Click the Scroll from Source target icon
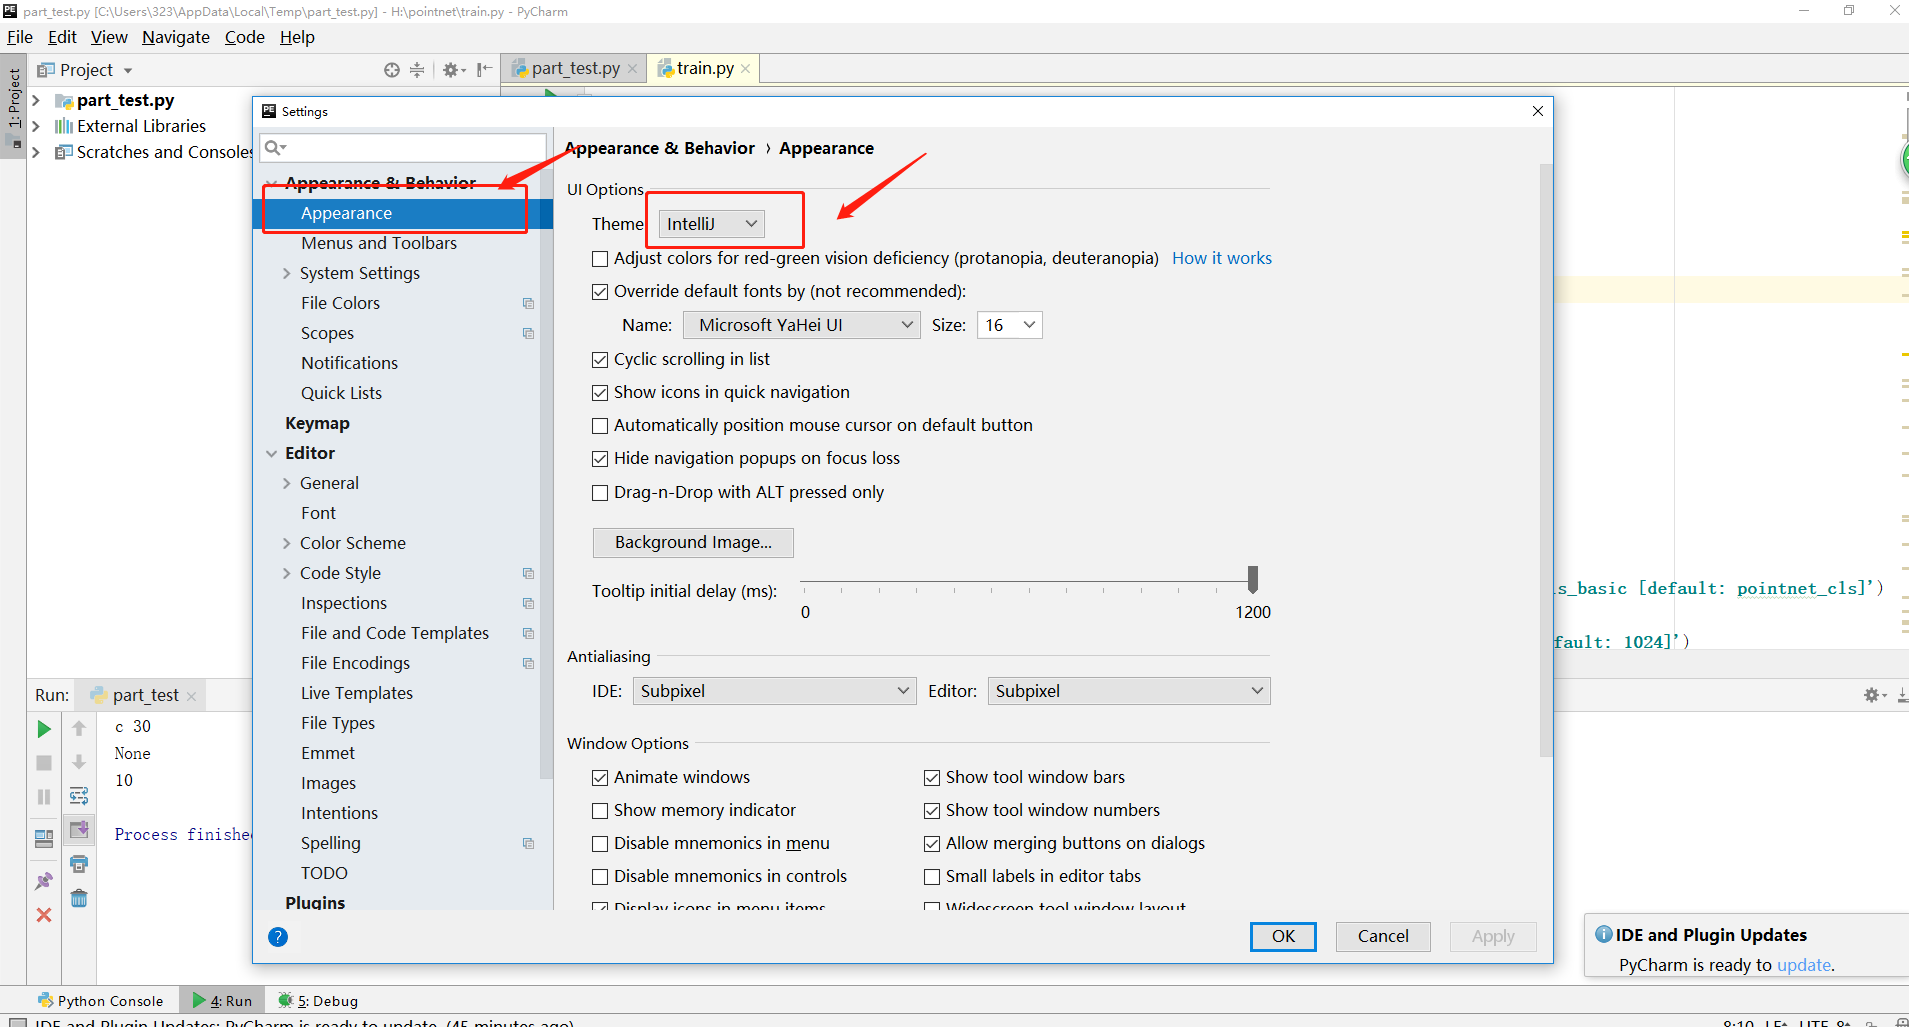The image size is (1909, 1027). [391, 70]
